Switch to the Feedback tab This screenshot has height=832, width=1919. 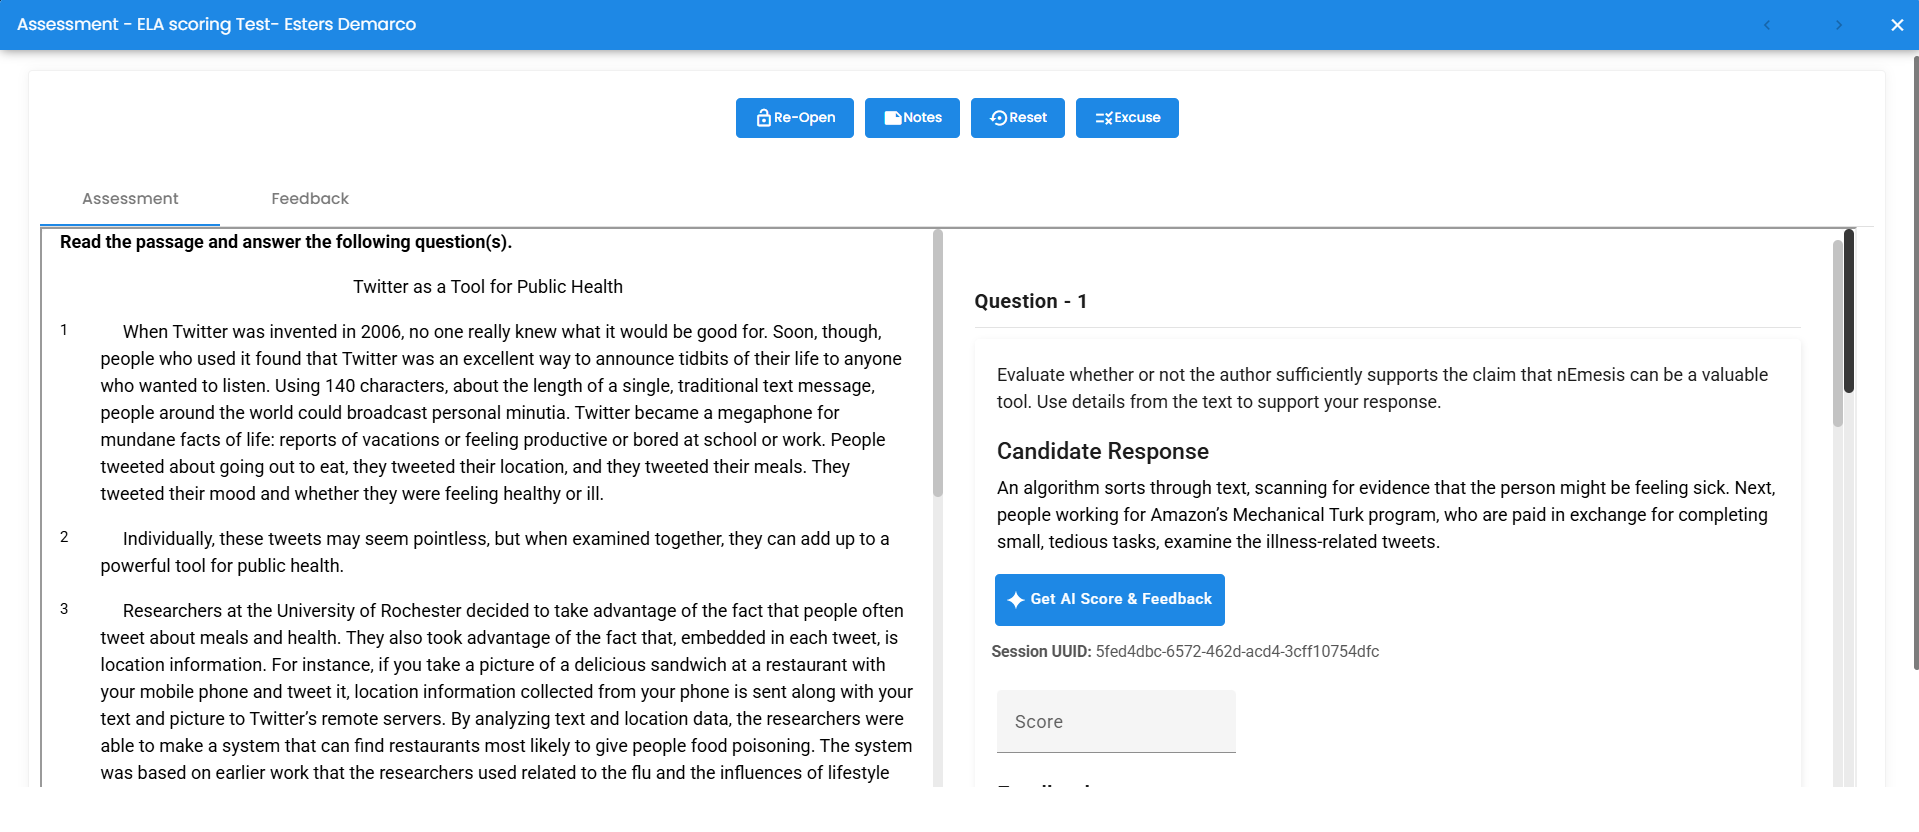(x=309, y=198)
